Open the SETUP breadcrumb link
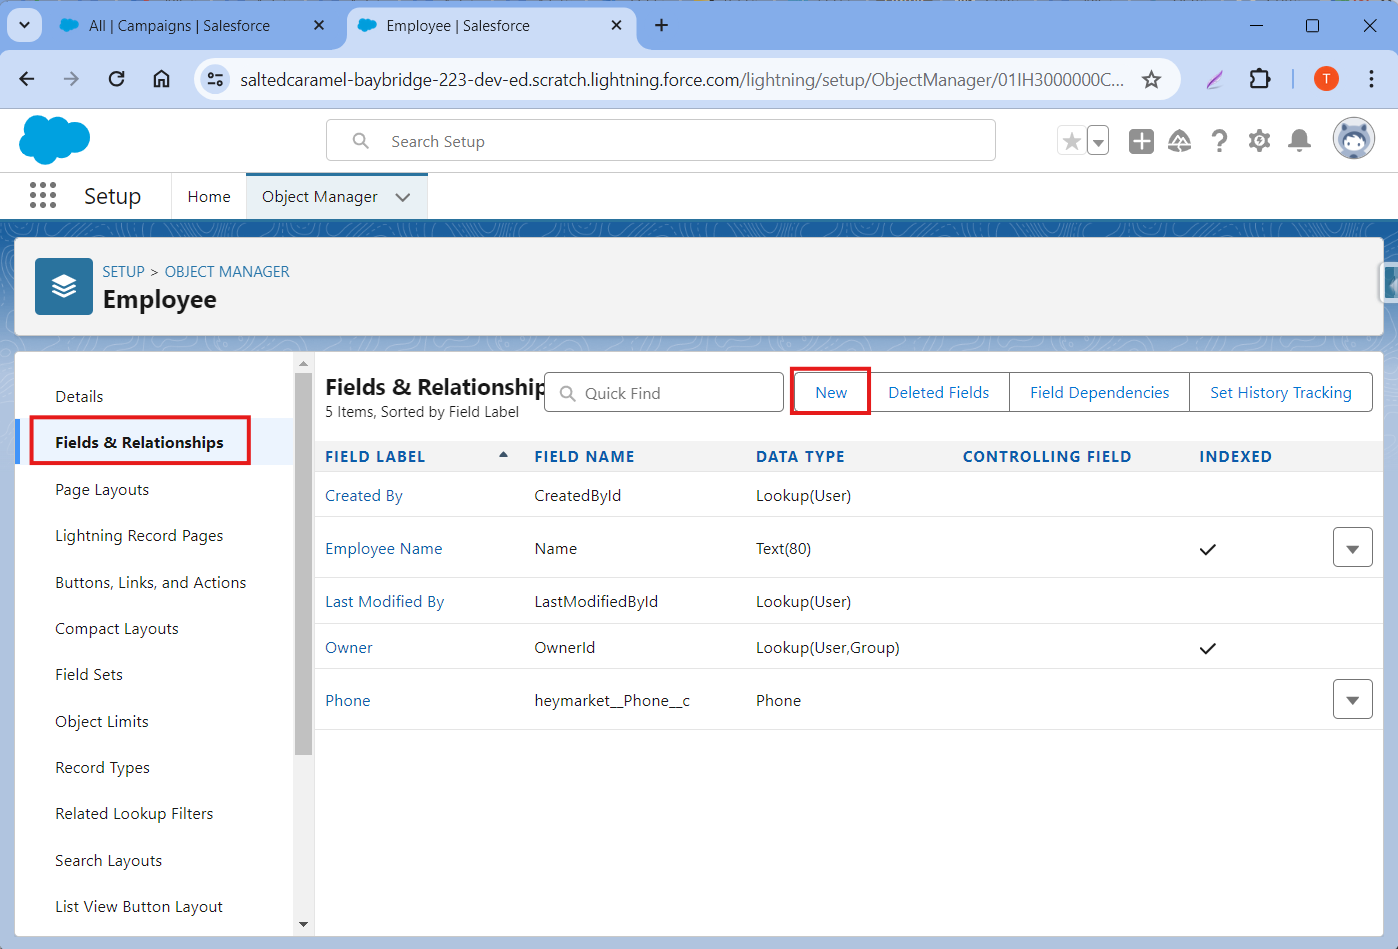1398x949 pixels. 124,272
